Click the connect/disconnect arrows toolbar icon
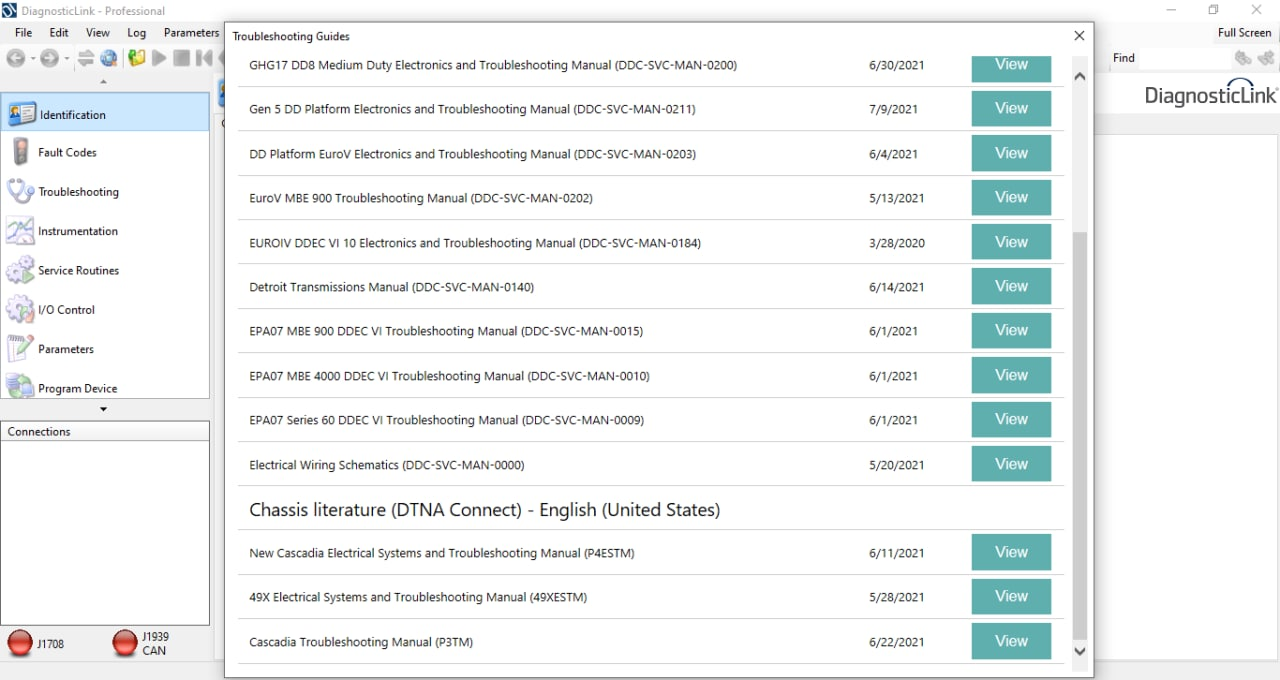The width and height of the screenshot is (1280, 680). click(86, 58)
